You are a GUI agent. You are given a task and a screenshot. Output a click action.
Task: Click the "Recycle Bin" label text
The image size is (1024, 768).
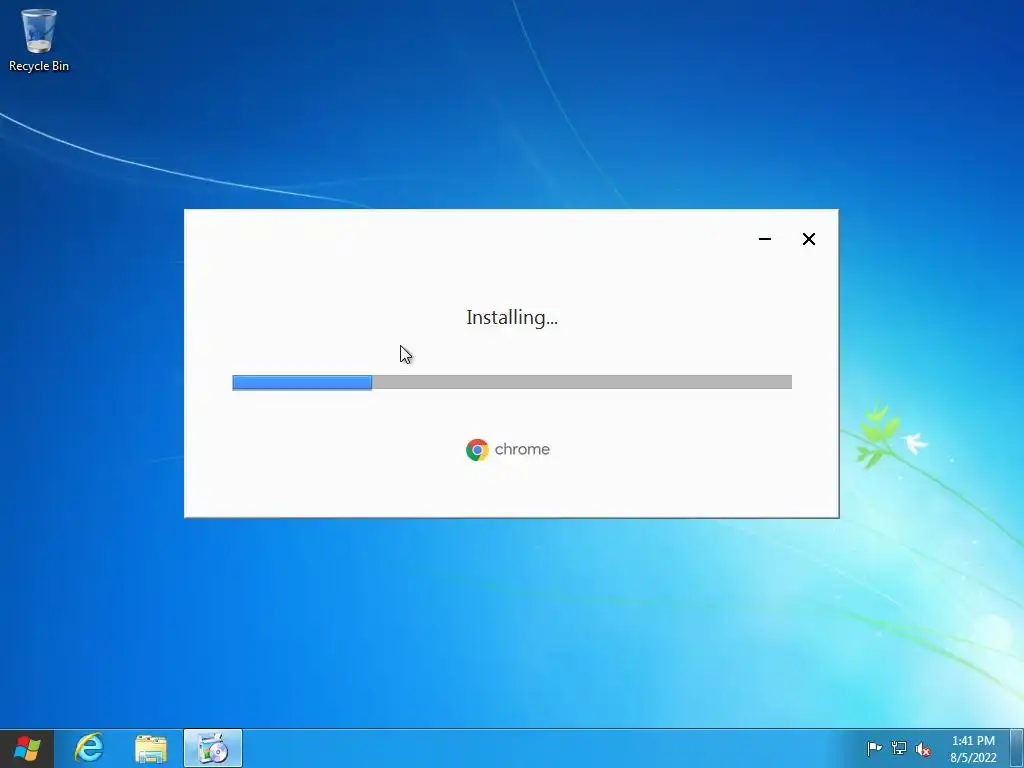coord(39,66)
